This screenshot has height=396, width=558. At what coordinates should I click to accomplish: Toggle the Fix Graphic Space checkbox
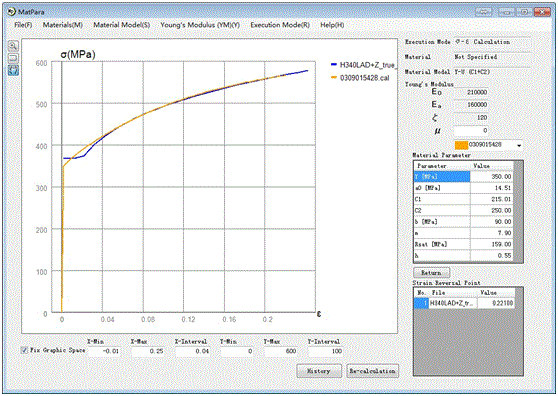[24, 350]
